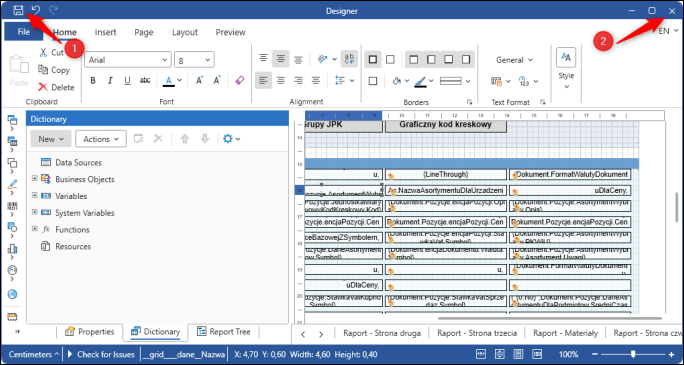This screenshot has height=365, width=684.
Task: Switch to the Insert ribbon tab
Action: coord(106,32)
